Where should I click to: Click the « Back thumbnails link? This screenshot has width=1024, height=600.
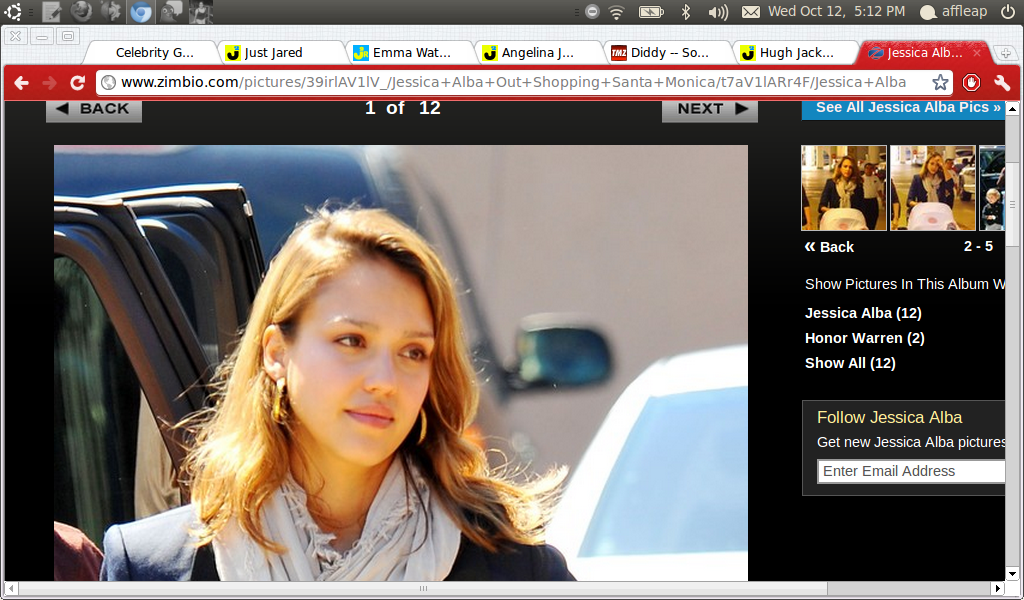(x=829, y=247)
